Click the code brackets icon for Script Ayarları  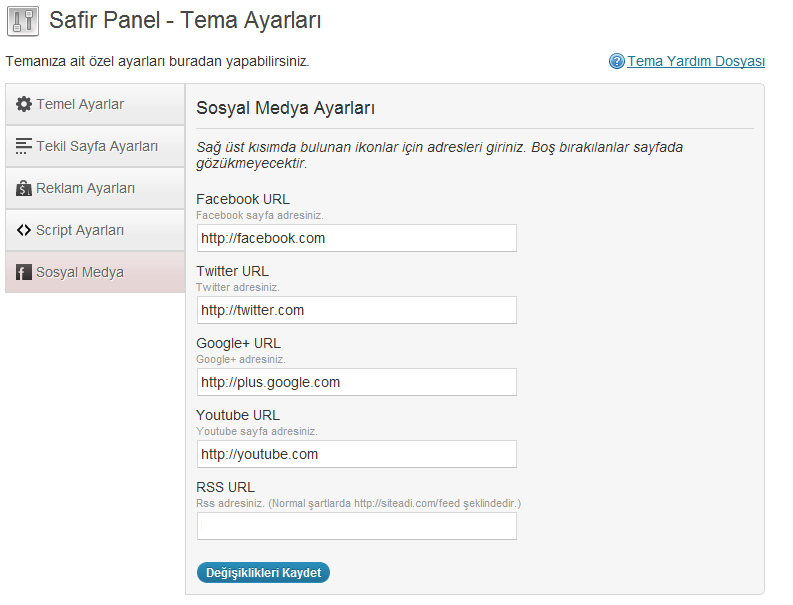(23, 230)
